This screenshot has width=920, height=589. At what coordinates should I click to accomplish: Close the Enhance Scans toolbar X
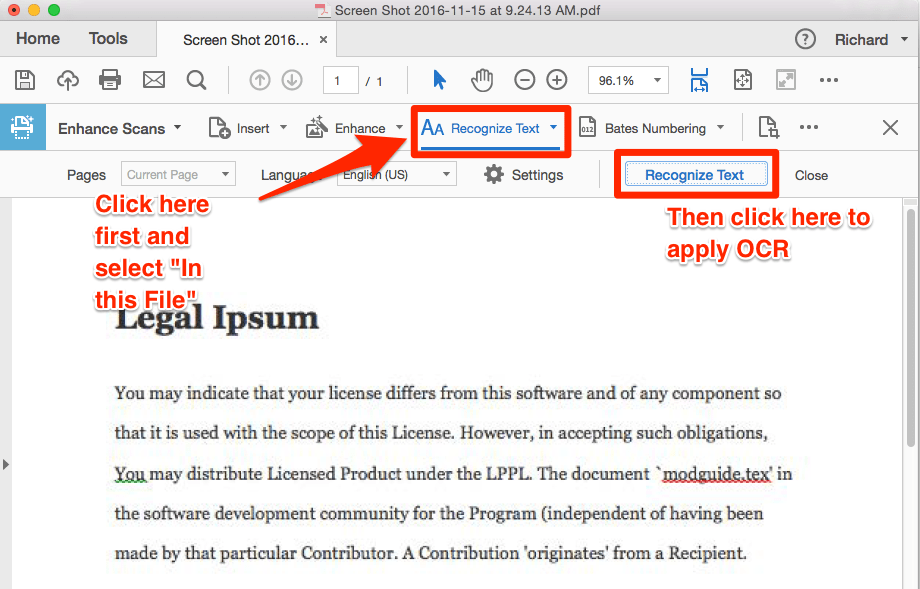point(890,127)
